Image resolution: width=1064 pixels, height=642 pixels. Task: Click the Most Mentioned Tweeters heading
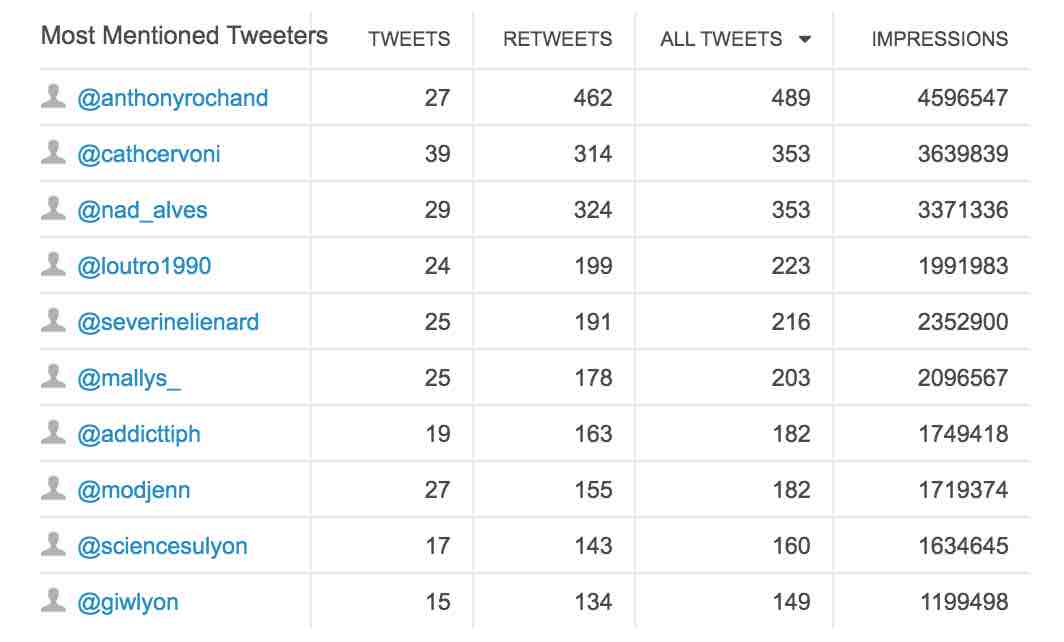(x=184, y=37)
